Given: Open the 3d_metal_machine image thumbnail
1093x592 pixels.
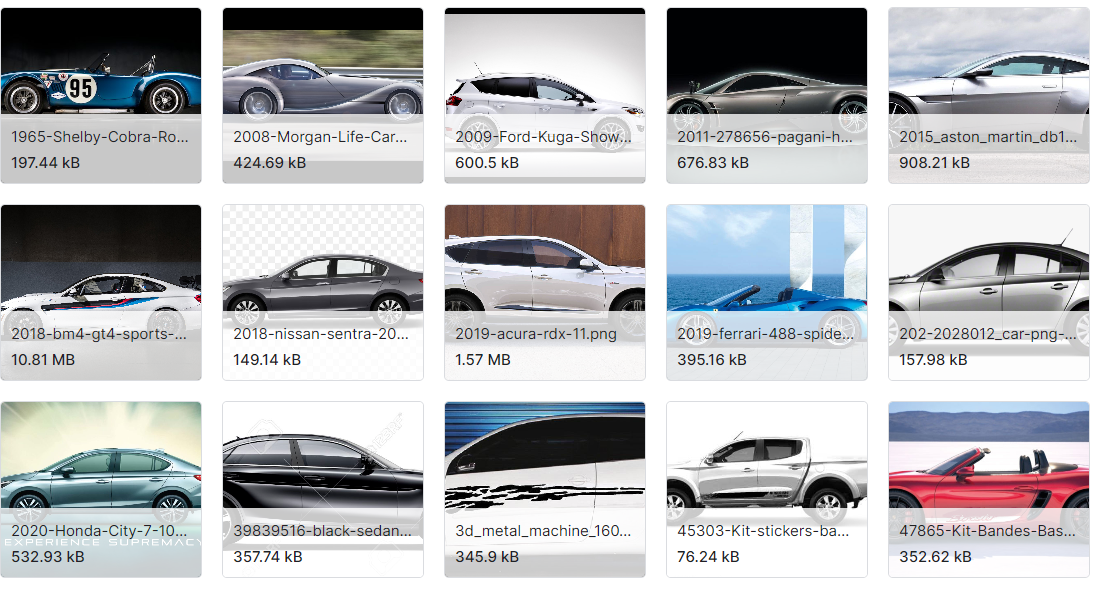Looking at the screenshot, I should [x=544, y=460].
